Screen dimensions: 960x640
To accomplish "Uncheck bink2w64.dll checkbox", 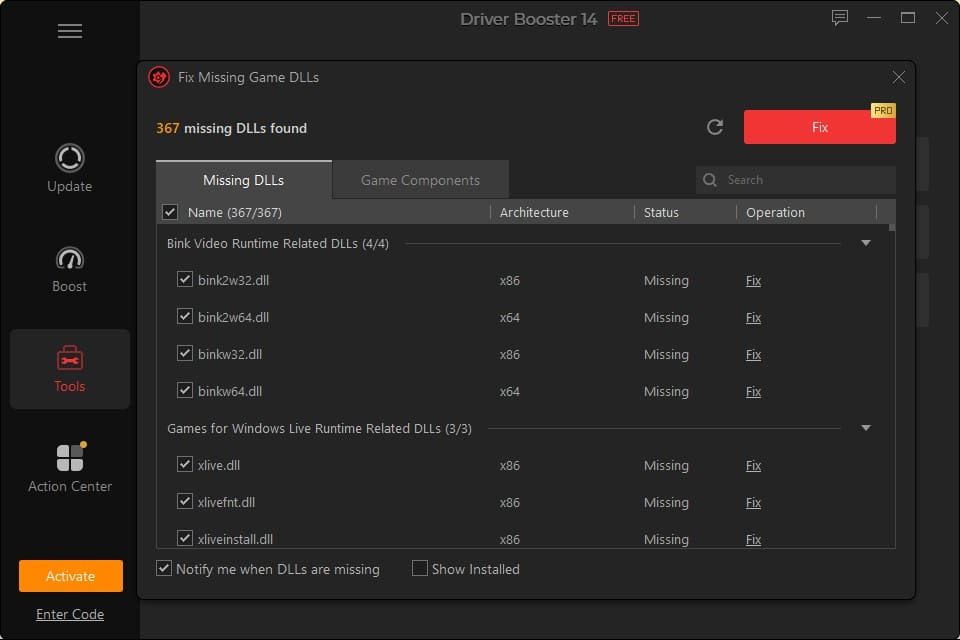I will point(184,316).
